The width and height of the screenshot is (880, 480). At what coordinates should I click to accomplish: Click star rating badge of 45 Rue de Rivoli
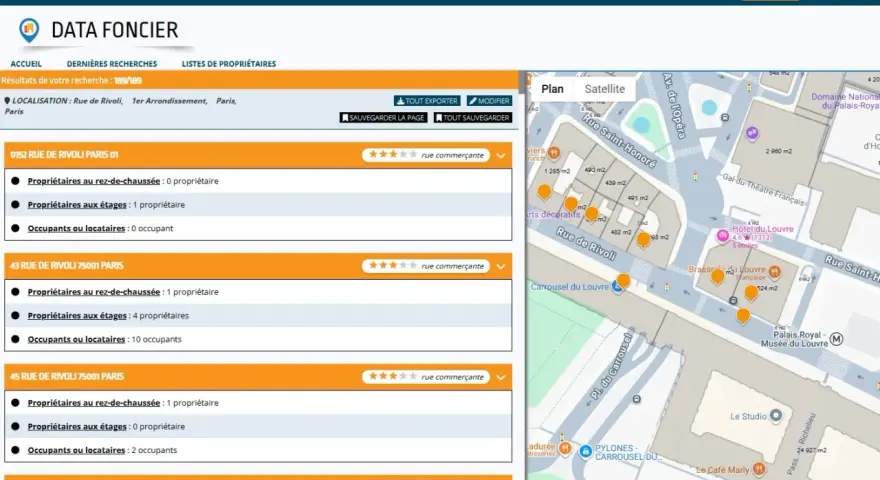[426, 377]
